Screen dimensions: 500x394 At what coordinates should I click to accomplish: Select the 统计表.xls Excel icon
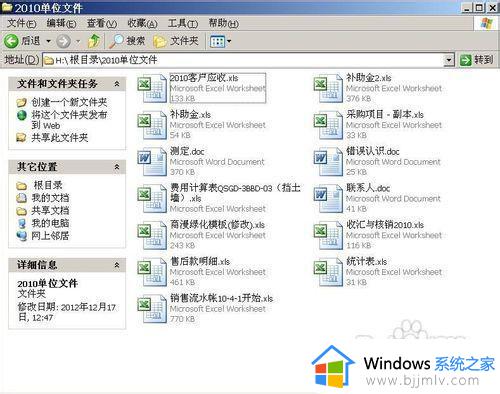tap(328, 272)
